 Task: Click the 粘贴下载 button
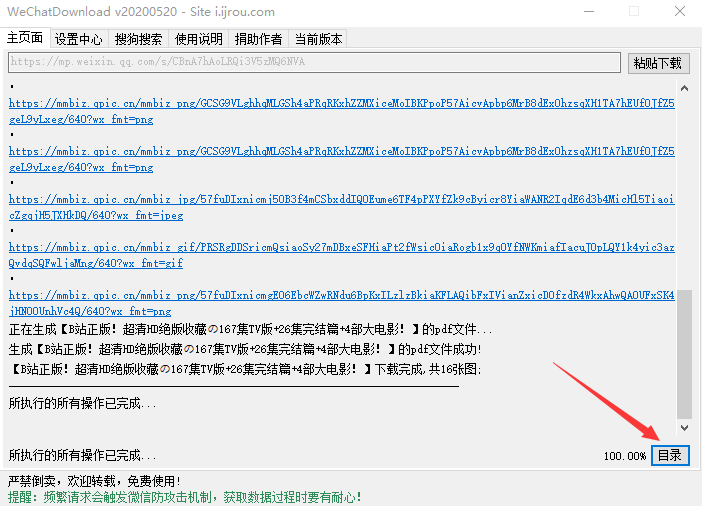tap(658, 63)
